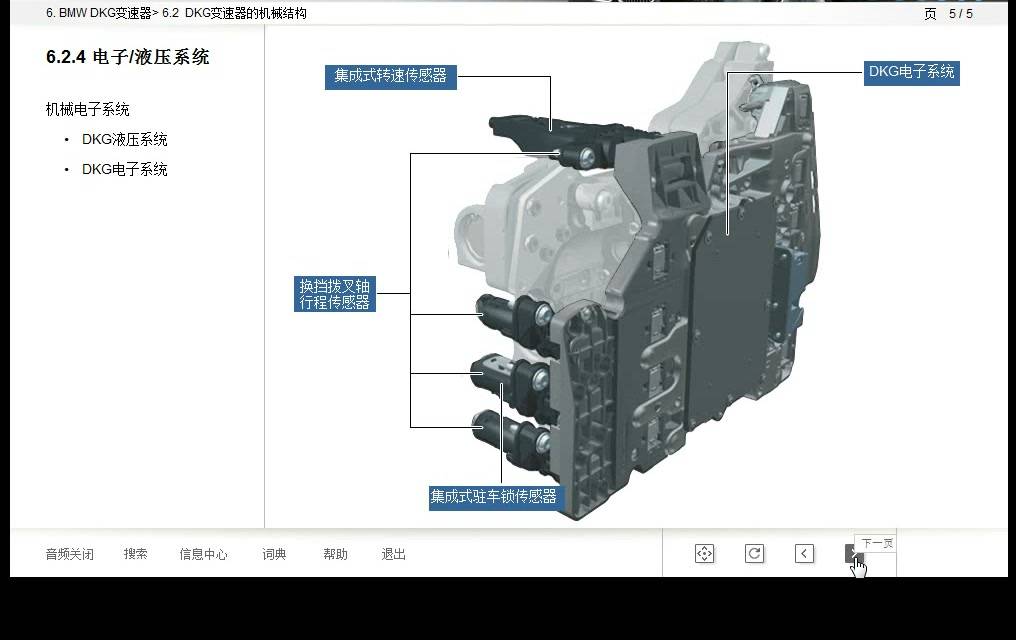Click heading 6.2.4 电子/液压系统
The height and width of the screenshot is (640, 1016).
(128, 57)
